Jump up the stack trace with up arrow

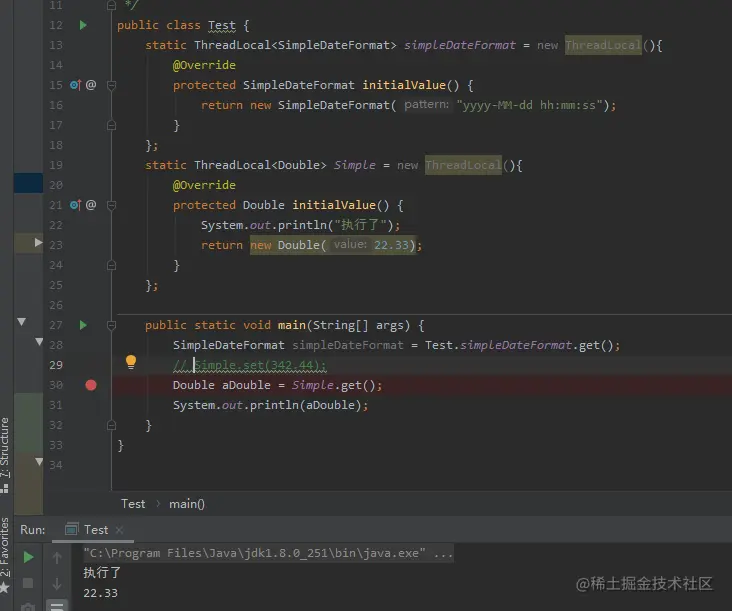tap(57, 557)
